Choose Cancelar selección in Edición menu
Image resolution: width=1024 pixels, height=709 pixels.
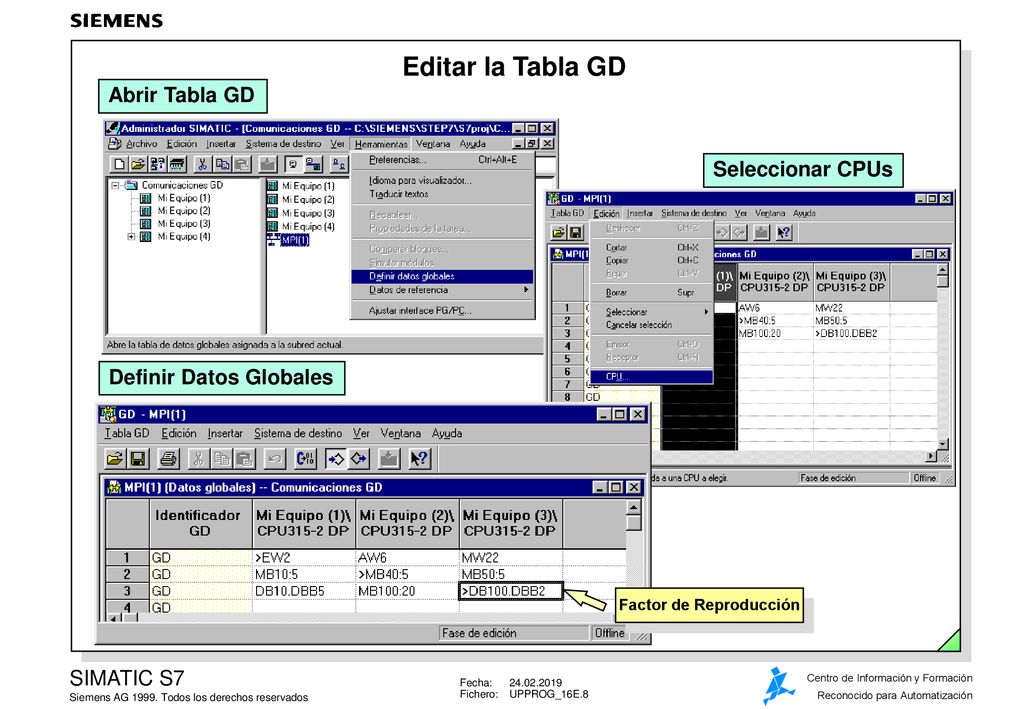coord(651,325)
